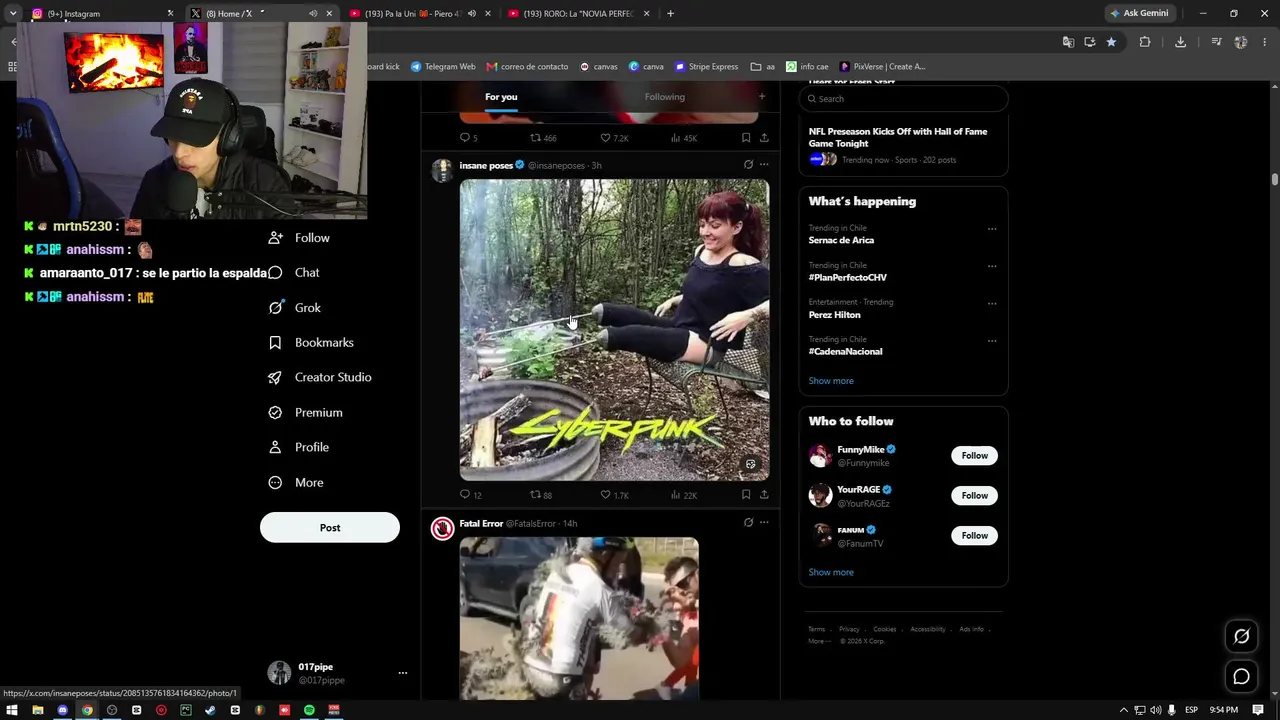Viewport: 1280px width, 720px height.
Task: Switch to the Following timeline tab
Action: [x=665, y=97]
